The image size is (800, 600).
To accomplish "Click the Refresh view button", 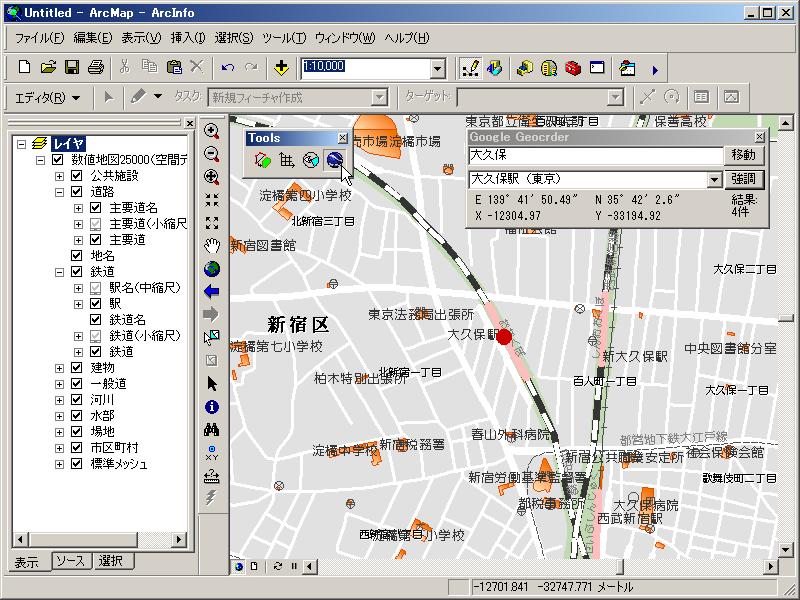I will coord(277,566).
